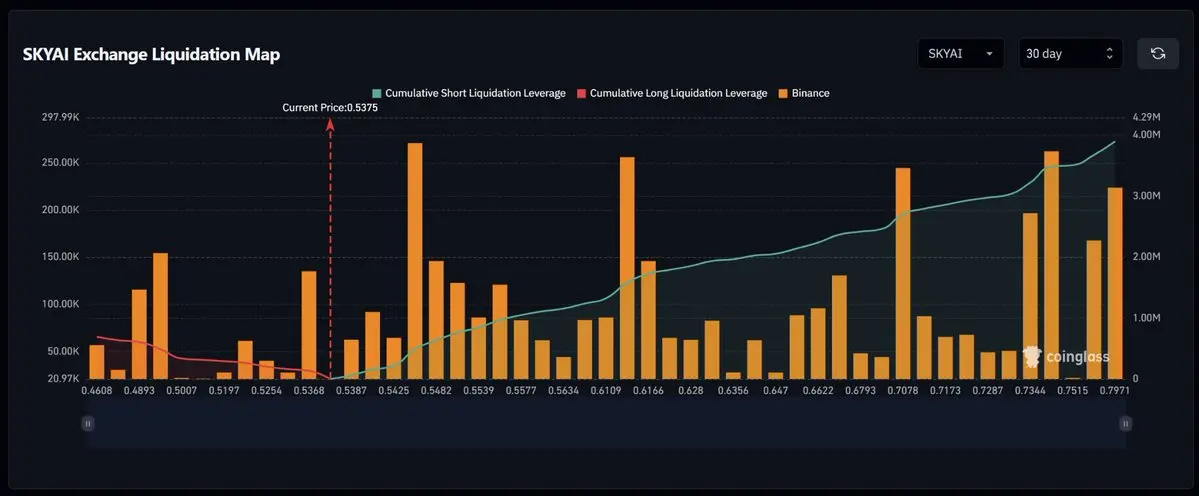Click the 4.00M right axis label
Screen dimensions: 1199x496
[1146, 135]
